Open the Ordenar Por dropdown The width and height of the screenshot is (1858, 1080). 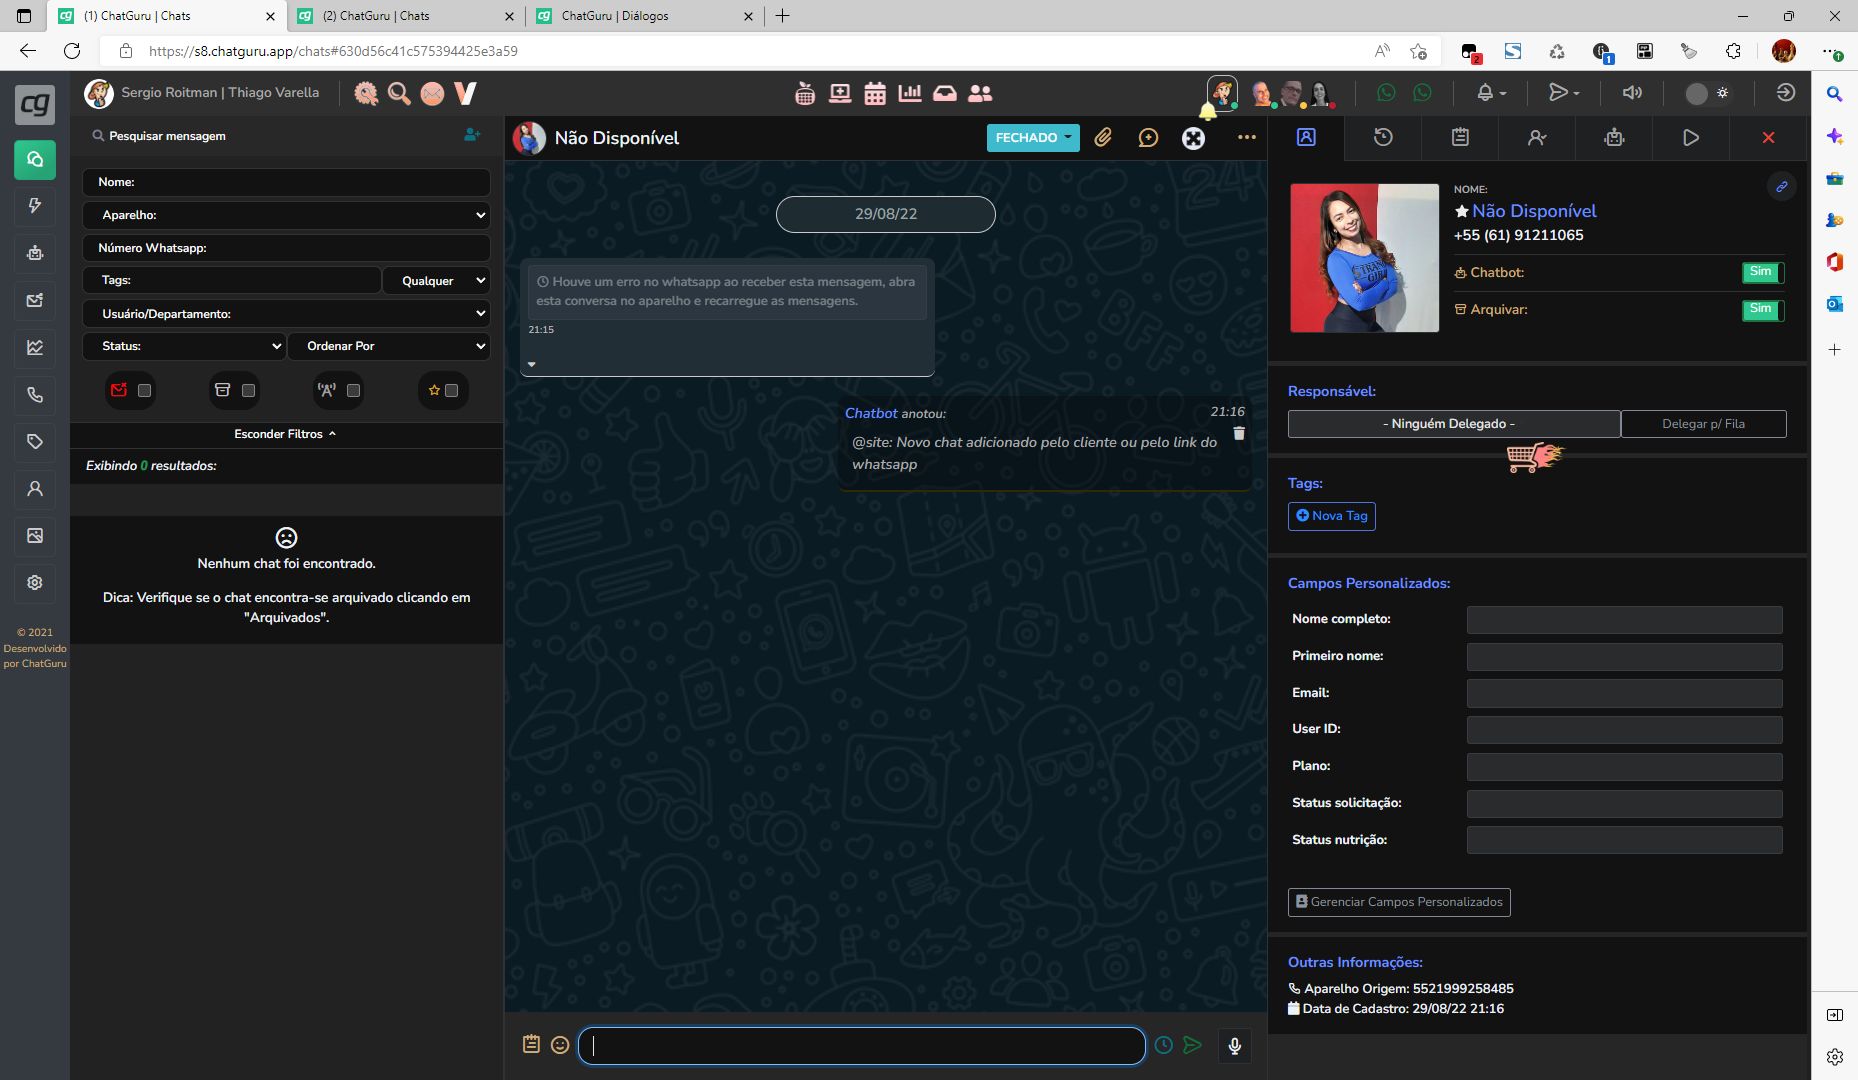tap(389, 346)
